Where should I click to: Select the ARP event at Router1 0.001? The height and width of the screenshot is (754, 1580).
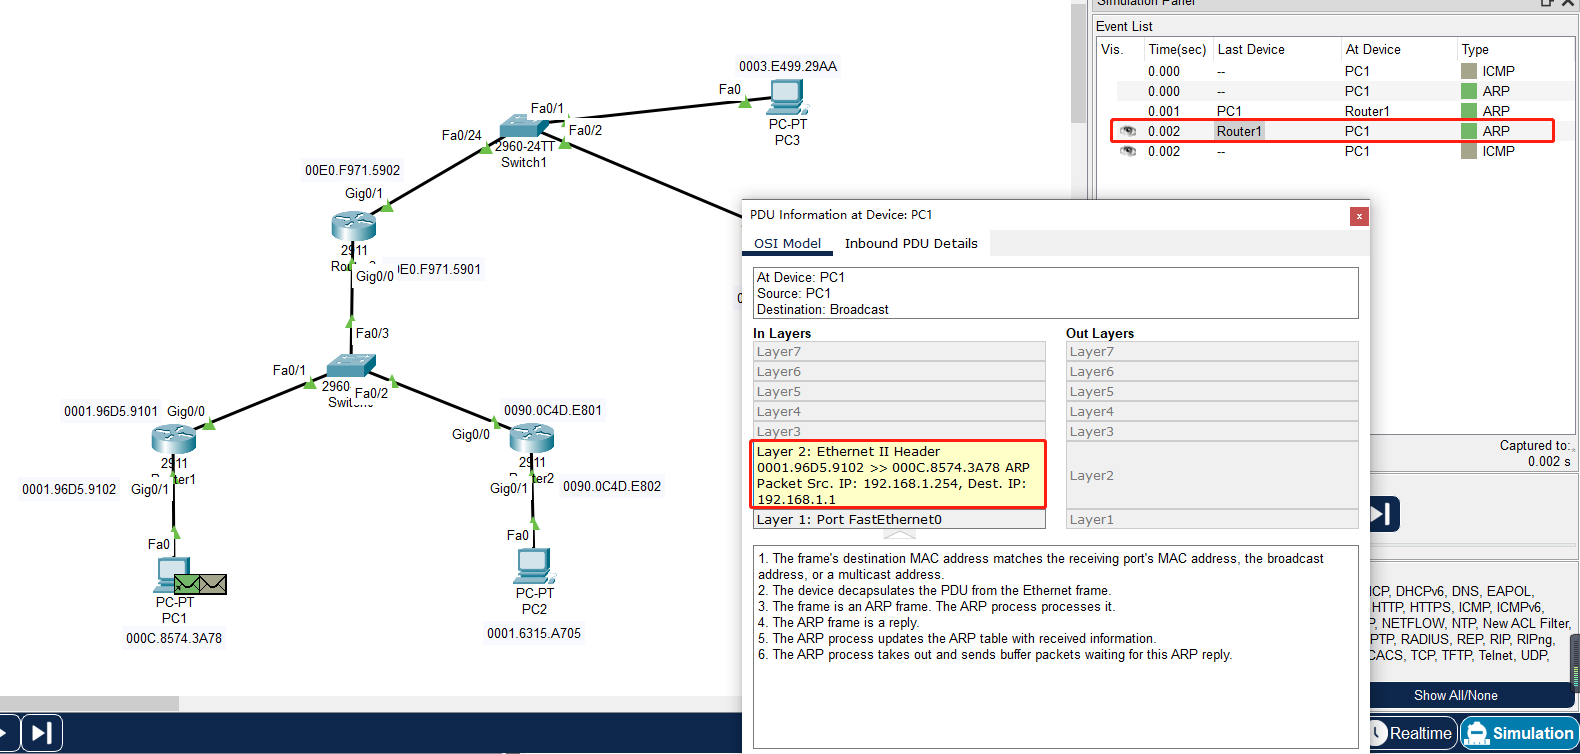coord(1335,111)
